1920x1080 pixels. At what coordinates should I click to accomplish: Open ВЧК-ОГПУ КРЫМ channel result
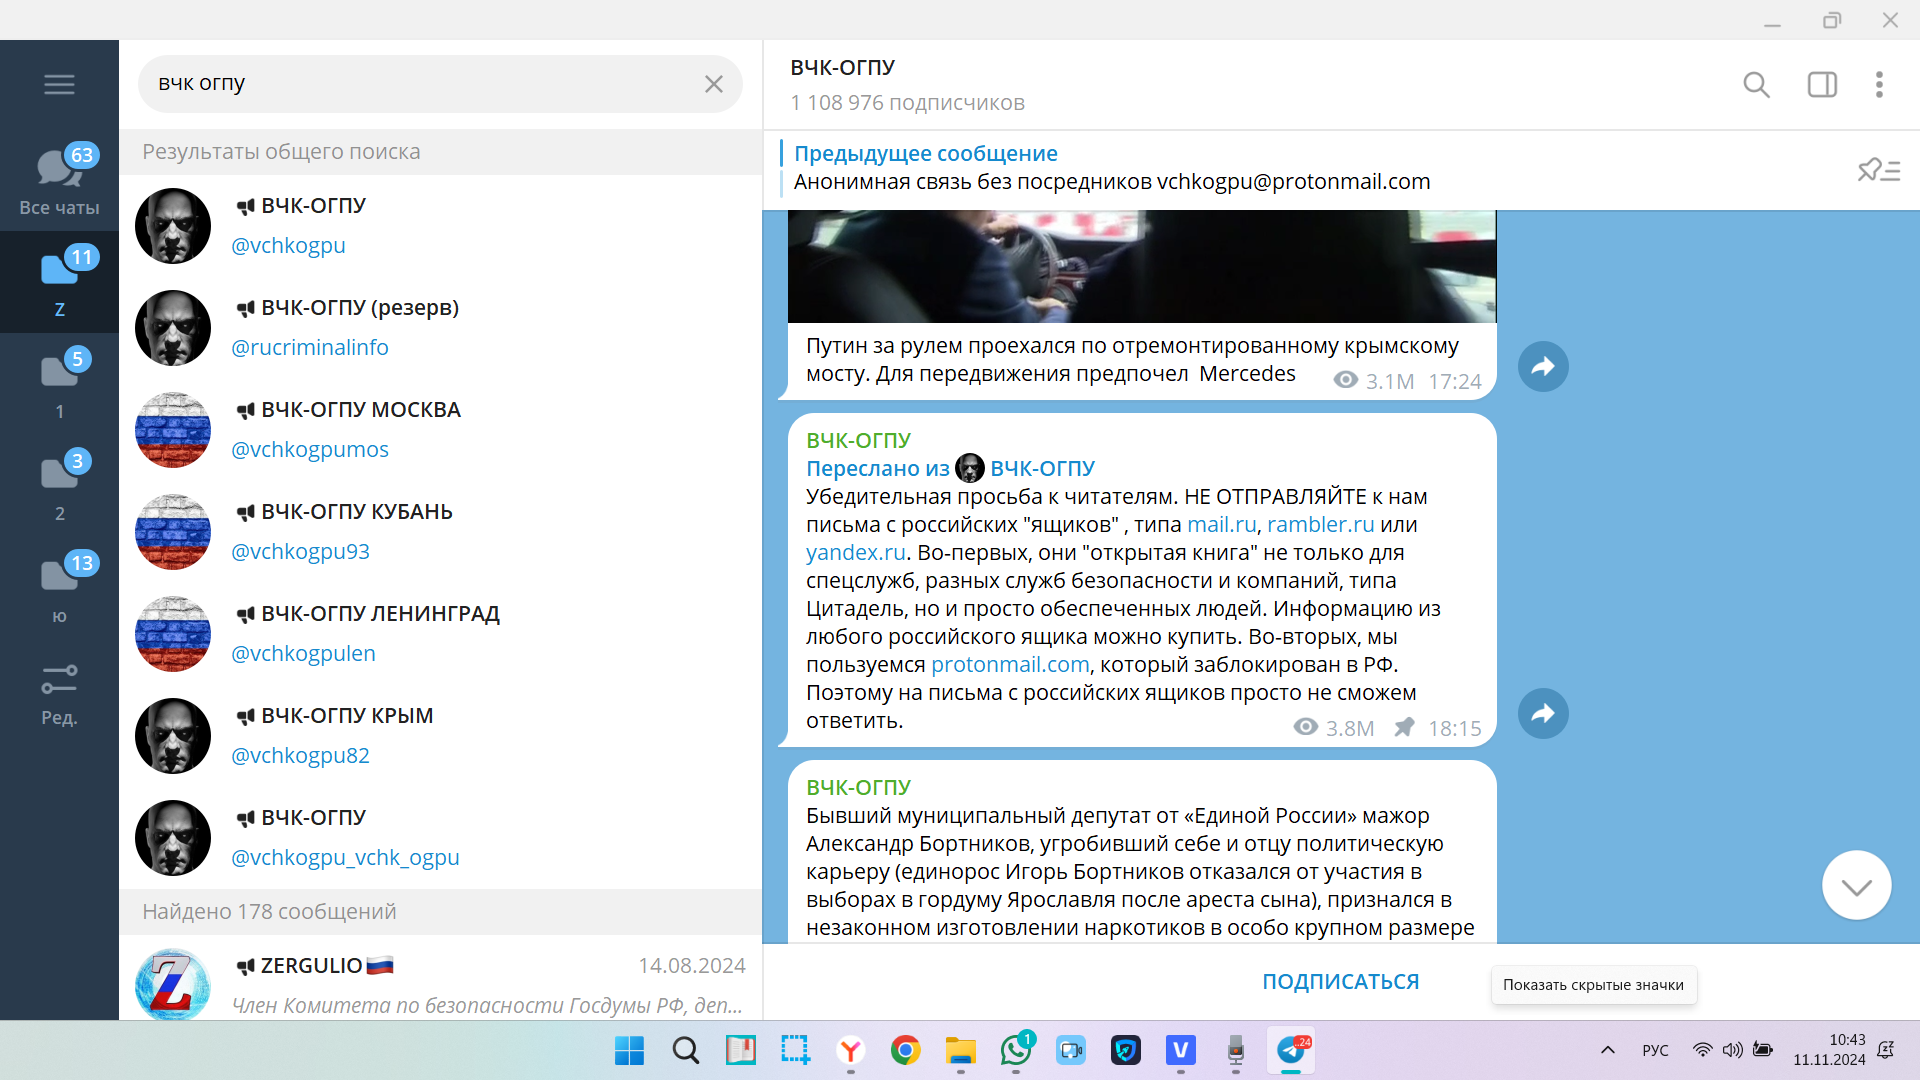click(440, 736)
